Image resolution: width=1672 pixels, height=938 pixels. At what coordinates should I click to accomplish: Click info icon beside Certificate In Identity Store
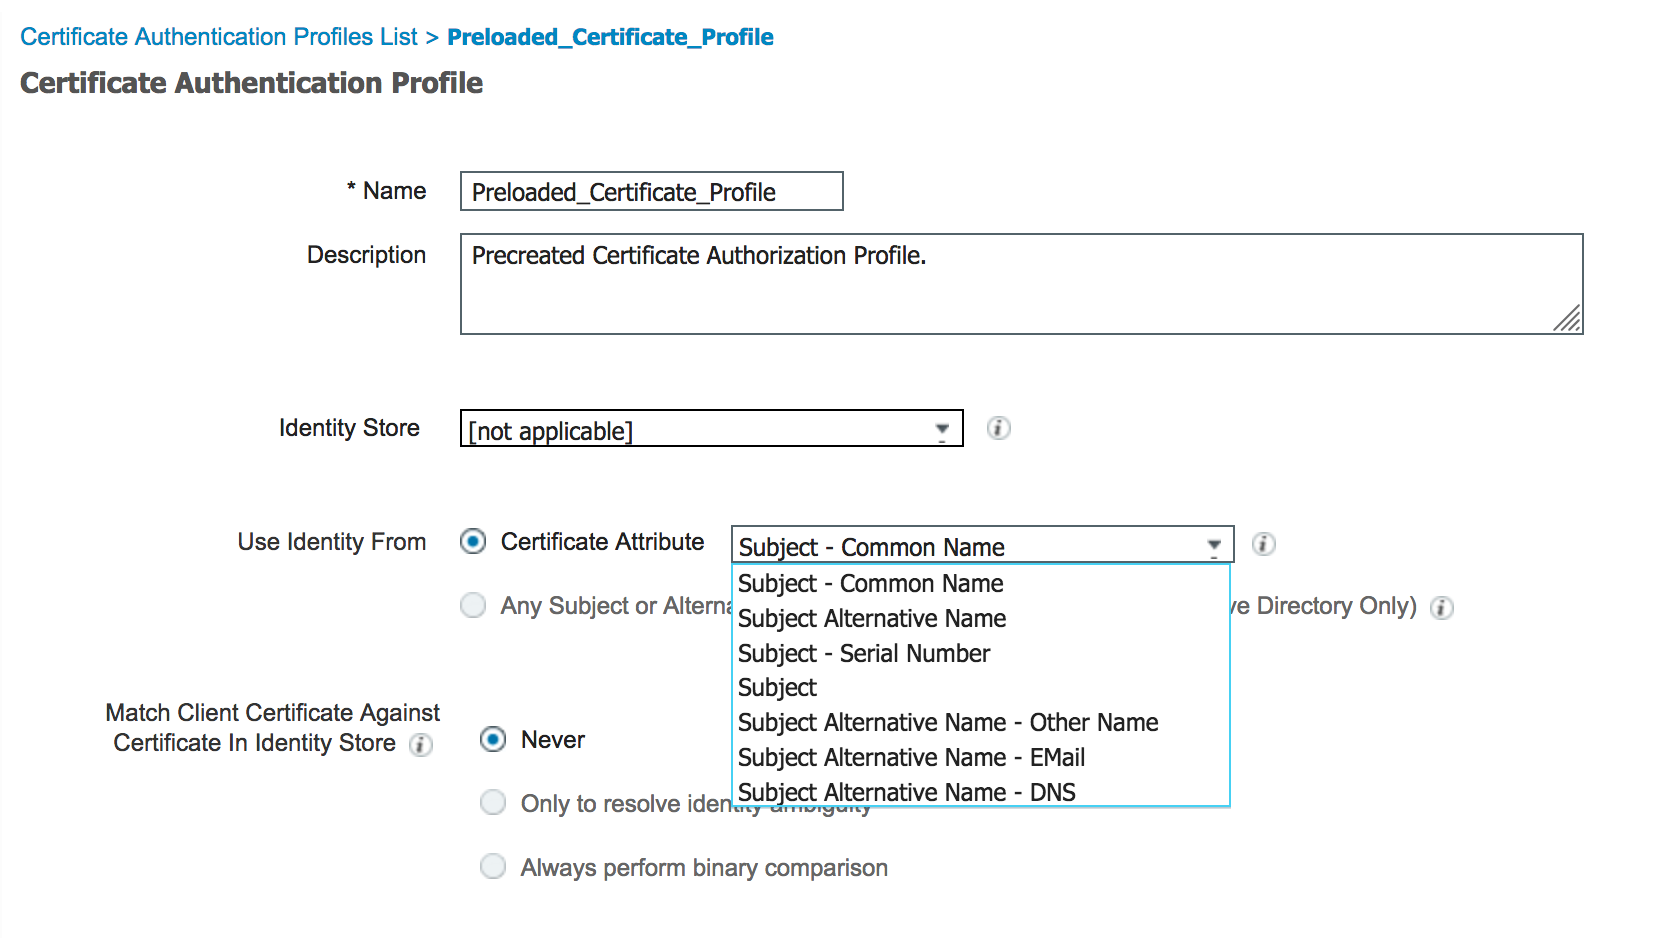tap(421, 745)
